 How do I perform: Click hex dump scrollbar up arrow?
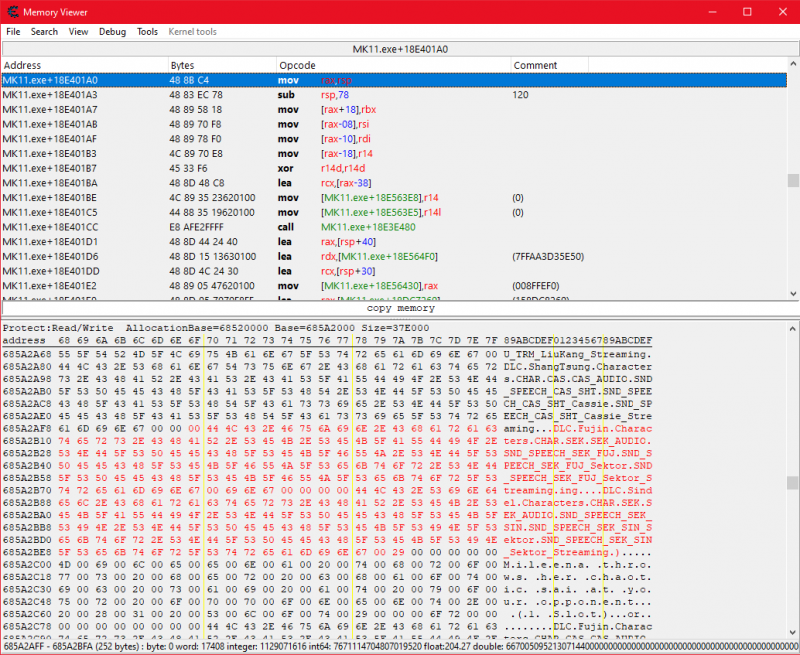(x=793, y=329)
